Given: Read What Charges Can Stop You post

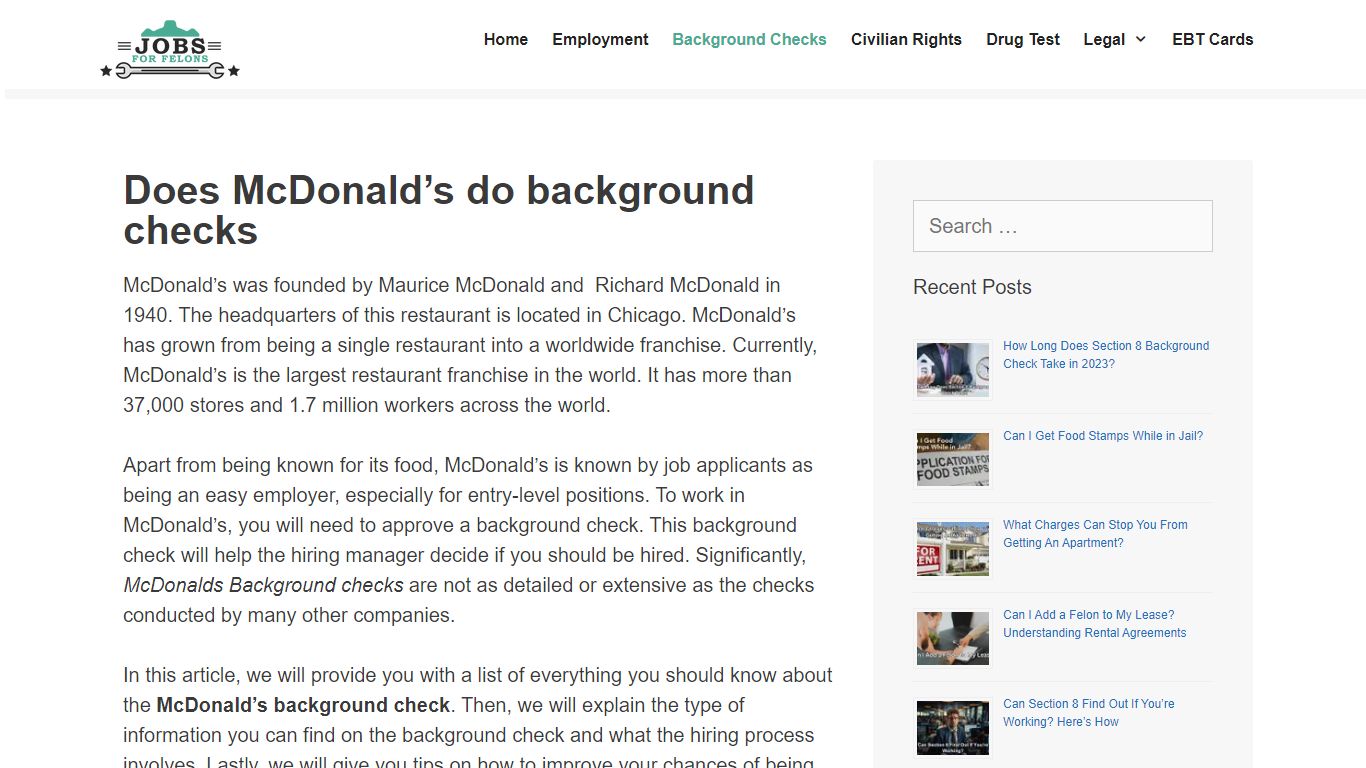Looking at the screenshot, I should (x=1095, y=534).
